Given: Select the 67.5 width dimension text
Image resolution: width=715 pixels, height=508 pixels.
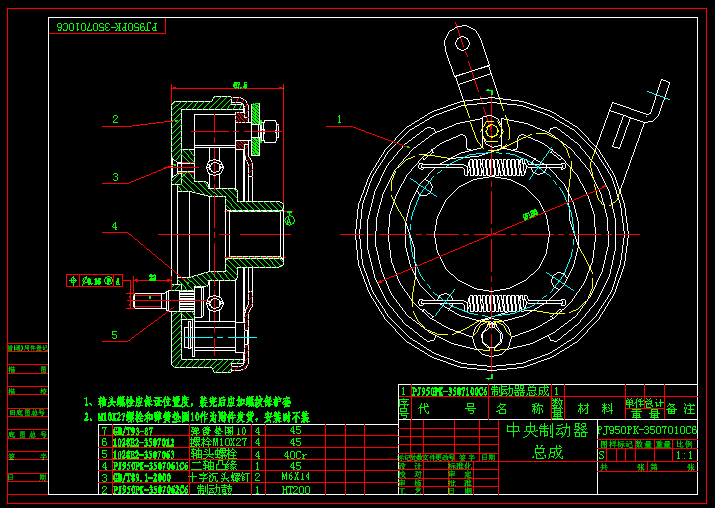Looking at the screenshot, I should point(240,85).
